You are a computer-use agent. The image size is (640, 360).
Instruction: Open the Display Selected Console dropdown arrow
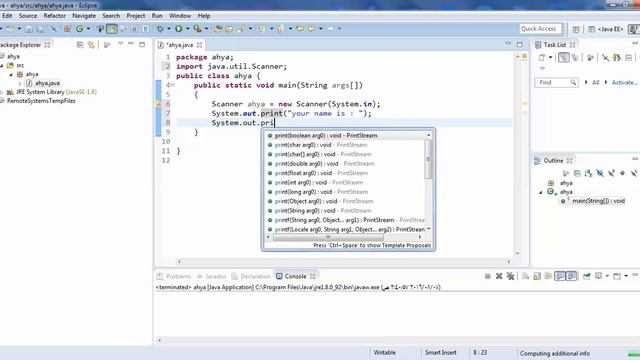pos(607,276)
